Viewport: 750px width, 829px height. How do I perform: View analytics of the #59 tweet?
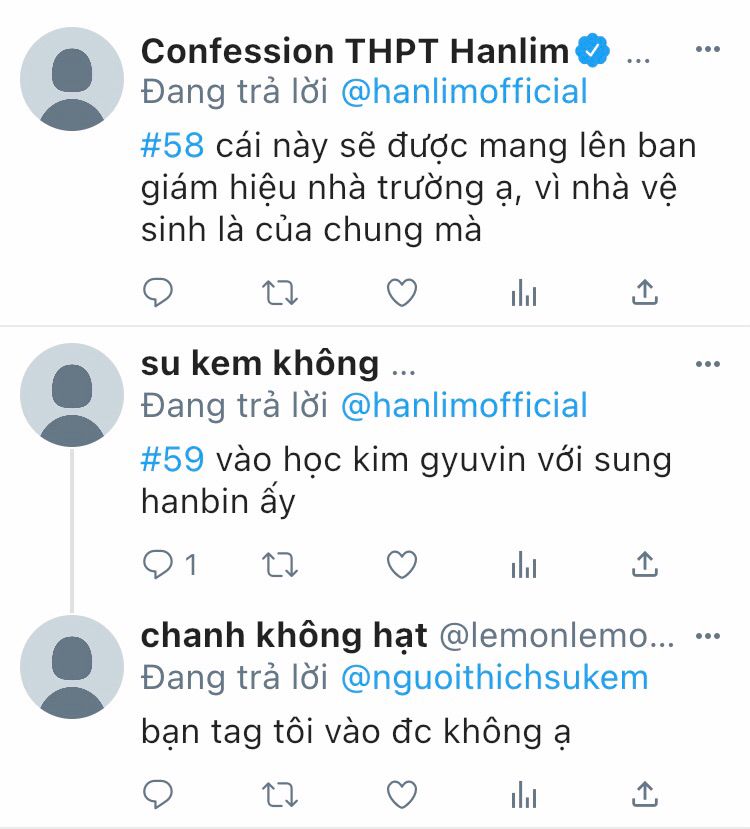(524, 565)
